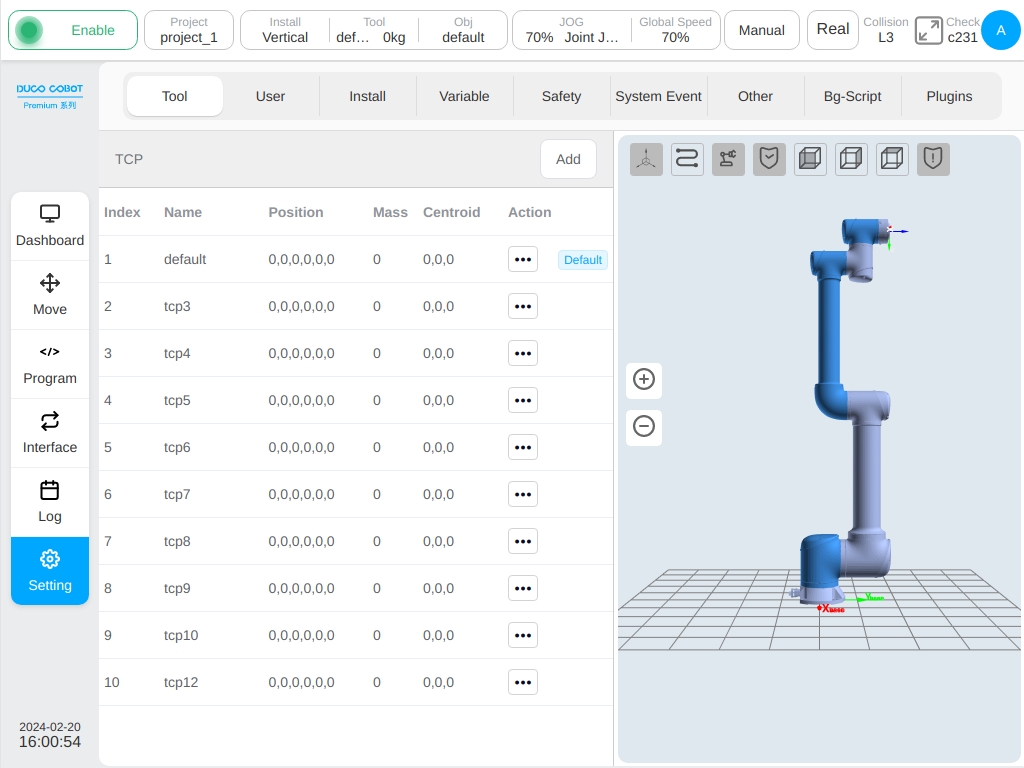Open the Log page

coord(50,502)
